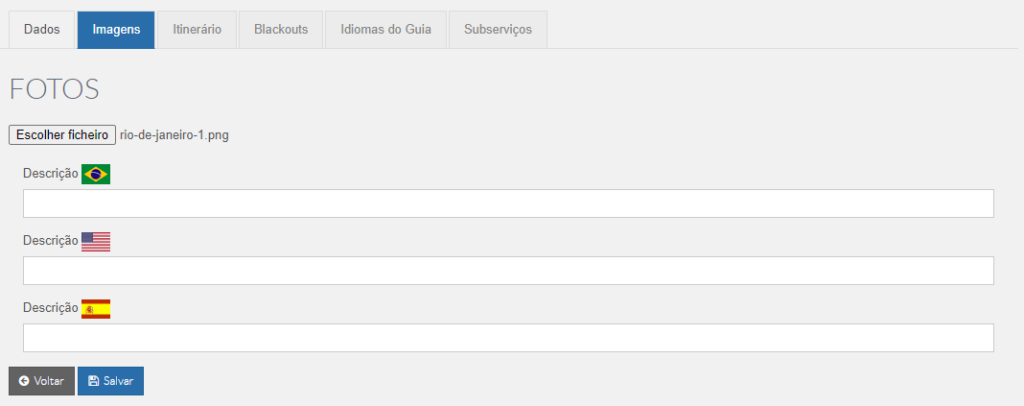Open the Dados tab
This screenshot has width=1024, height=406.
click(42, 30)
